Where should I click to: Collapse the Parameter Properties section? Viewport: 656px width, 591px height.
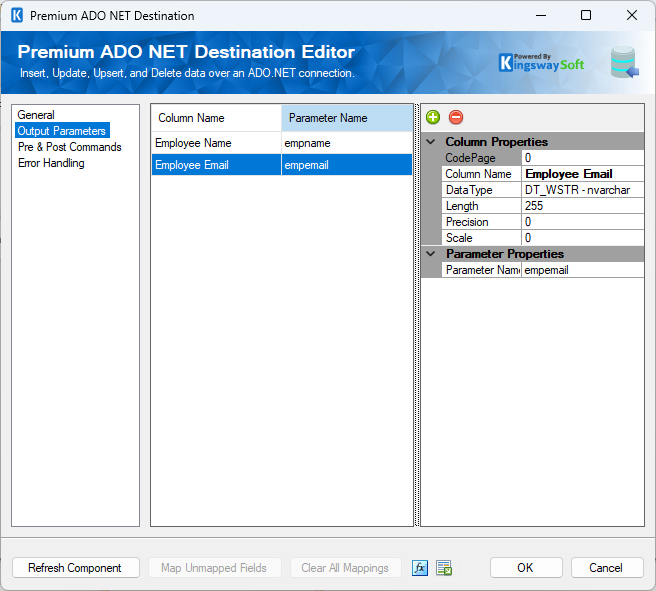[x=431, y=254]
